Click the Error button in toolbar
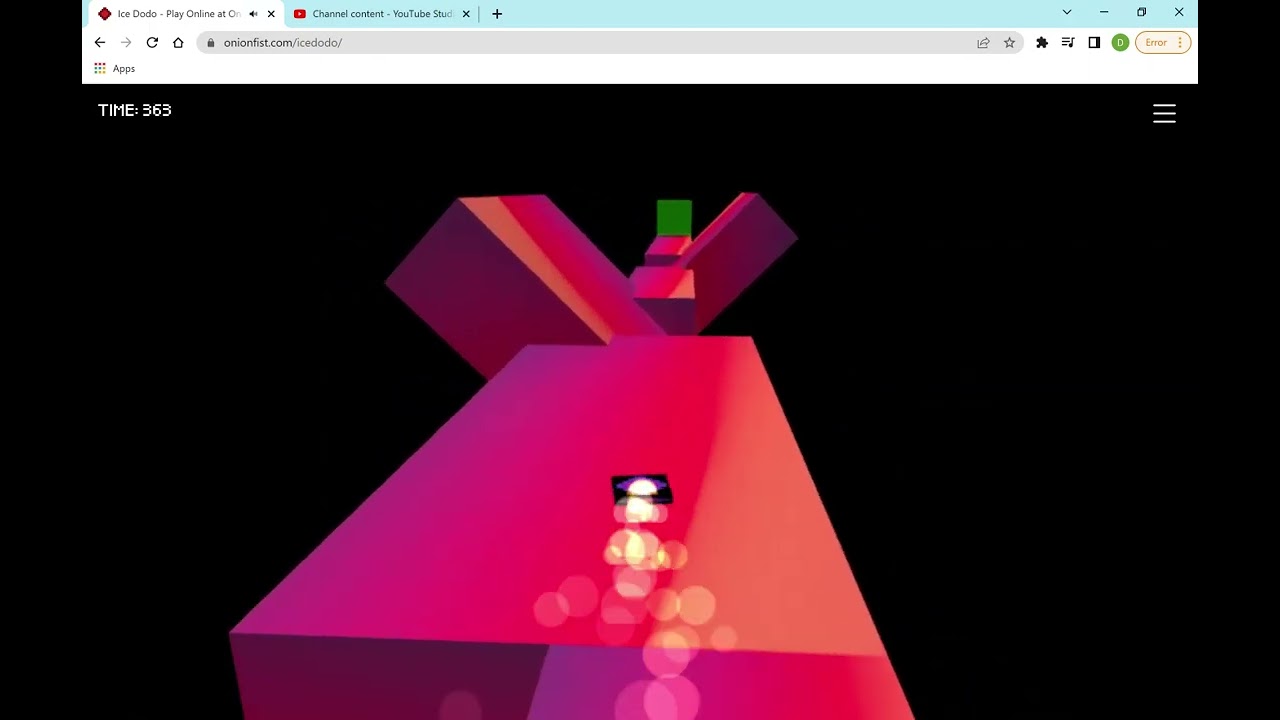 [x=1156, y=43]
